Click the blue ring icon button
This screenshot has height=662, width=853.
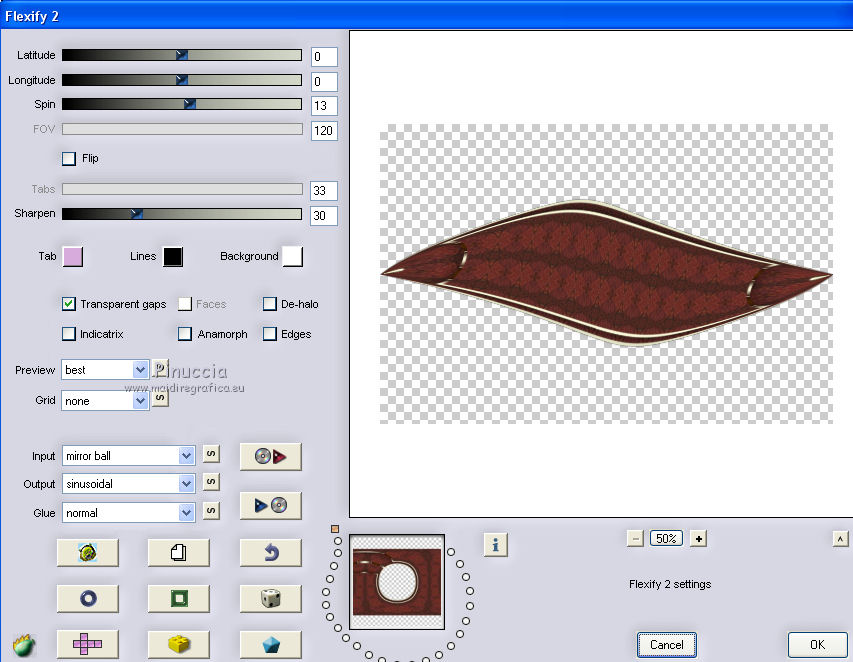pos(88,599)
